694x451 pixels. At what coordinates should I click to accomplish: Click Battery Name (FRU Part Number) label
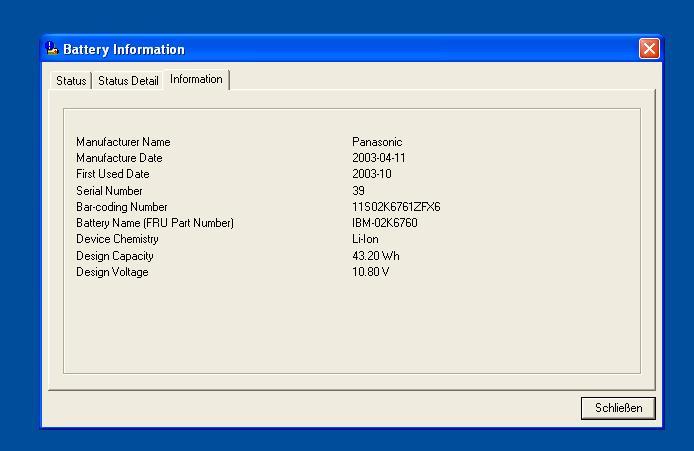pyautogui.click(x=155, y=223)
